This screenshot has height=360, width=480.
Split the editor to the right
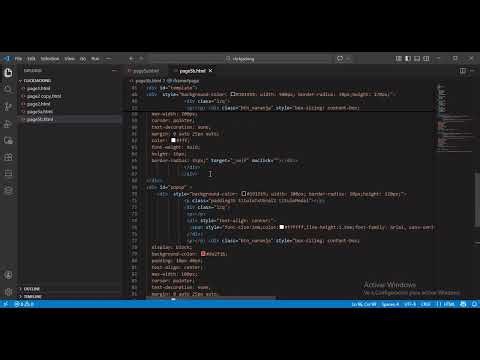(x=463, y=71)
